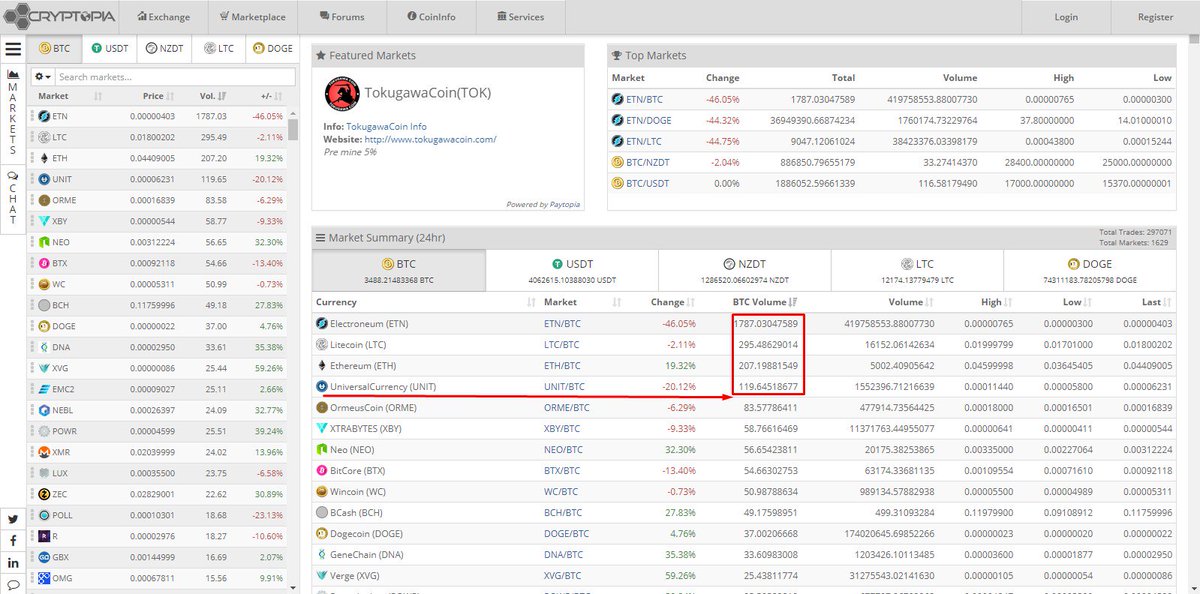The width and height of the screenshot is (1200, 594).
Task: Click the Ethereum icon in Market Summary
Action: (x=322, y=365)
